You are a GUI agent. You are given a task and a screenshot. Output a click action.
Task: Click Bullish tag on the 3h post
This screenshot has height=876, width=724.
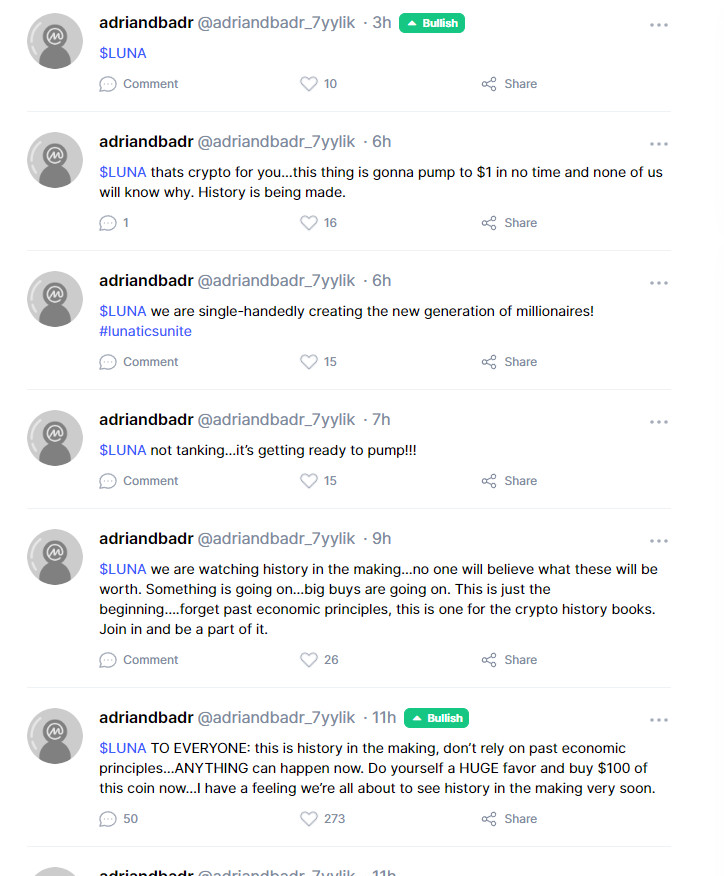pyautogui.click(x=432, y=23)
